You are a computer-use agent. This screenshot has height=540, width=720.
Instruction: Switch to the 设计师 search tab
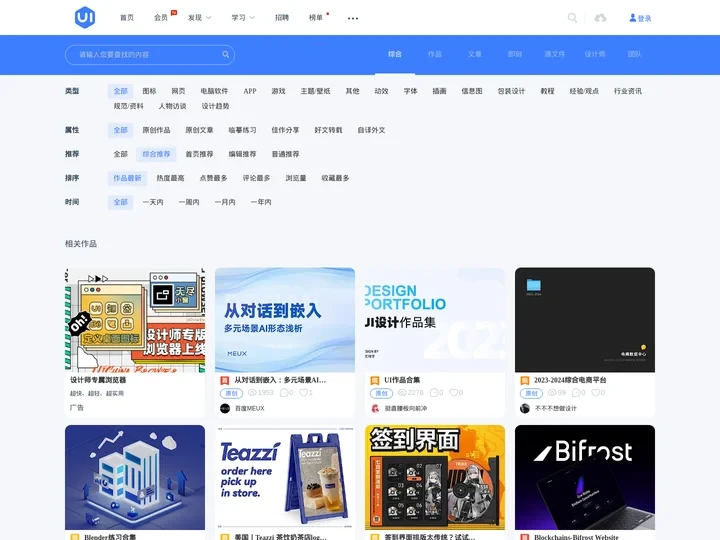pos(595,54)
